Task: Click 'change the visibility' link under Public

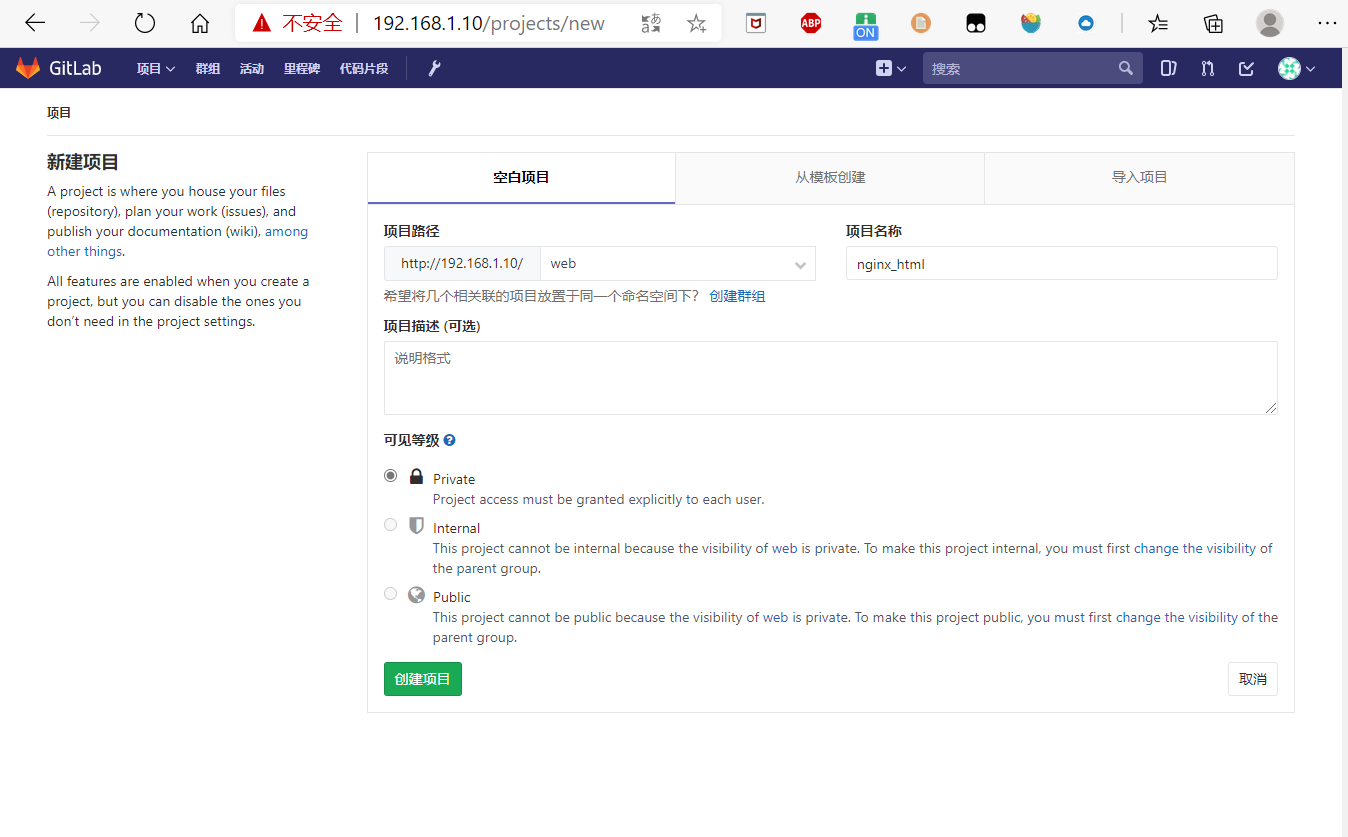Action: coord(1177,617)
